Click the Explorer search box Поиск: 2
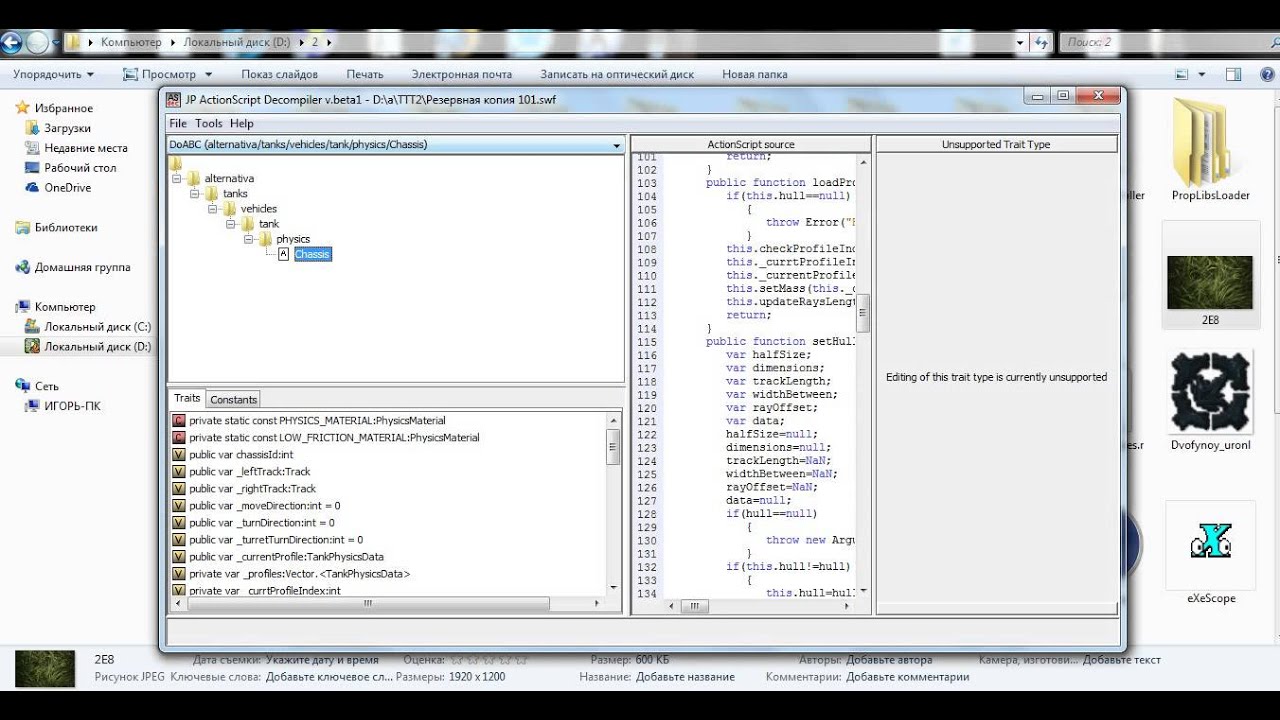Viewport: 1280px width, 720px height. (1162, 42)
